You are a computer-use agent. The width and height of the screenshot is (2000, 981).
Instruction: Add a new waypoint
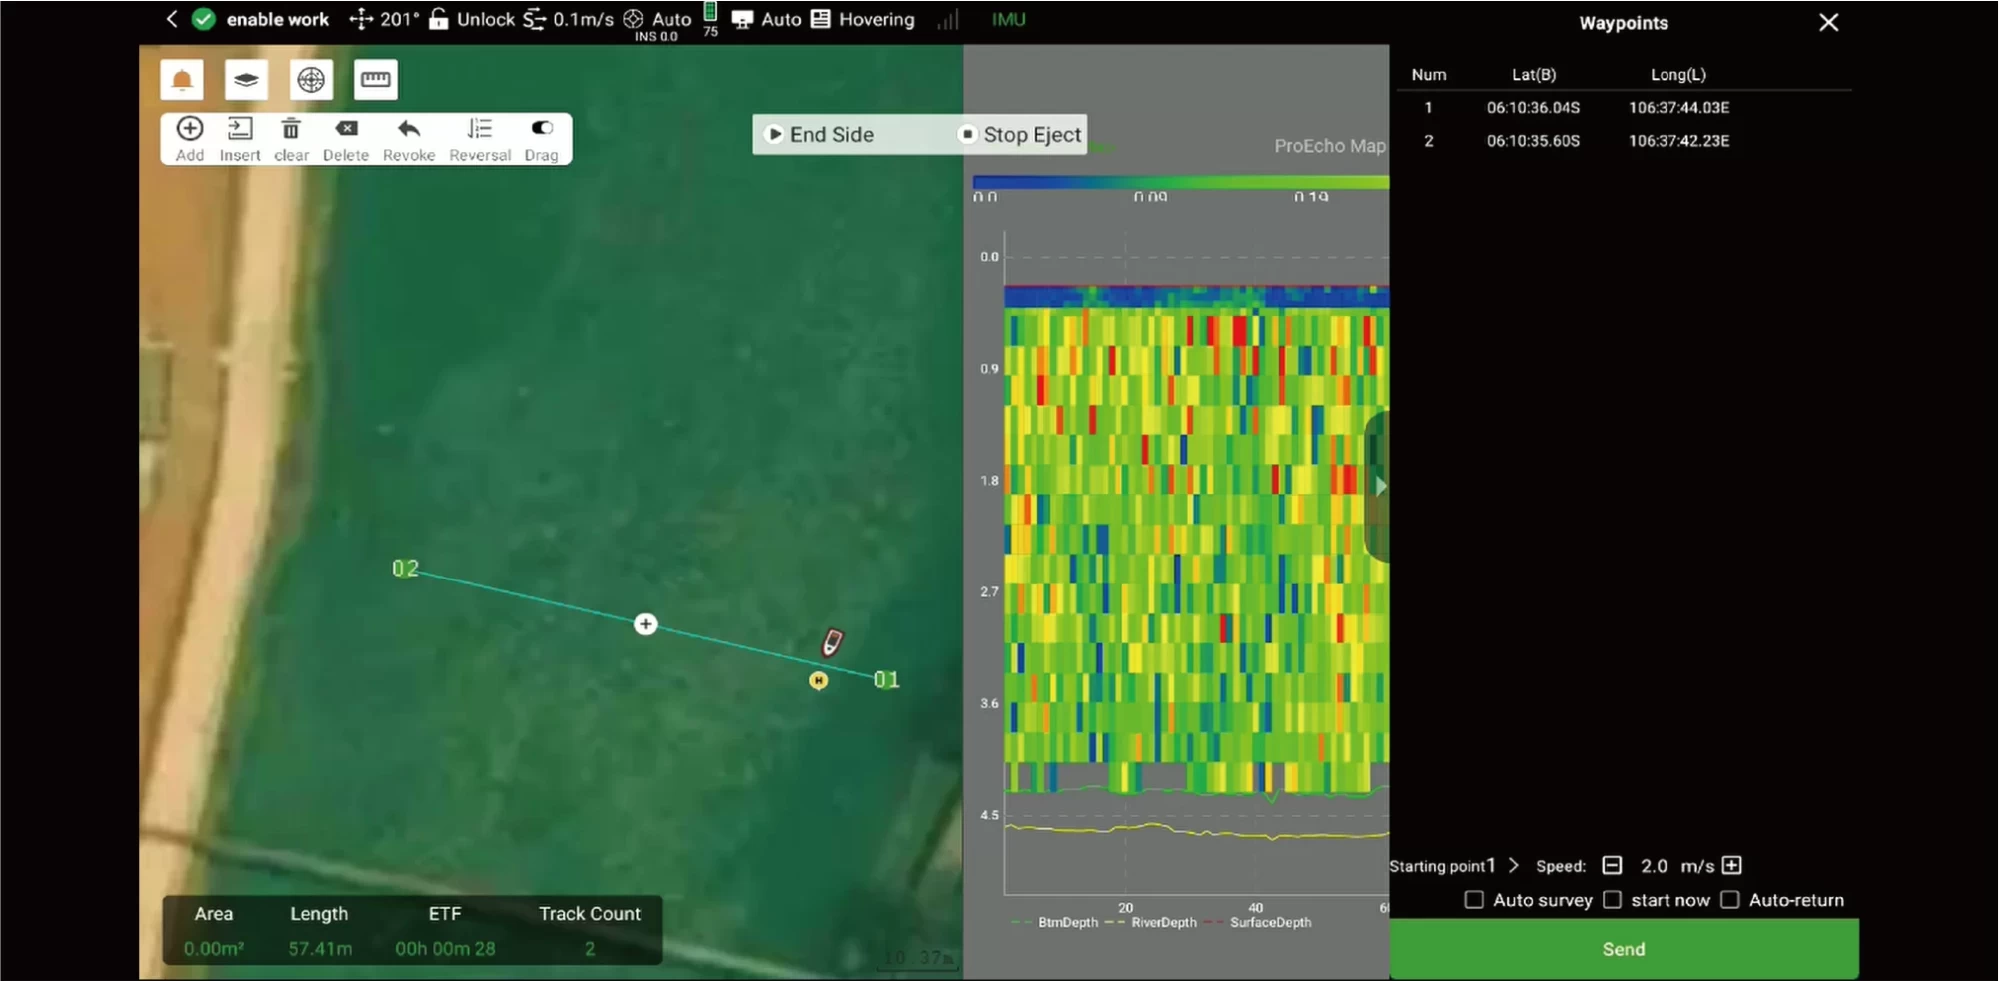190,139
